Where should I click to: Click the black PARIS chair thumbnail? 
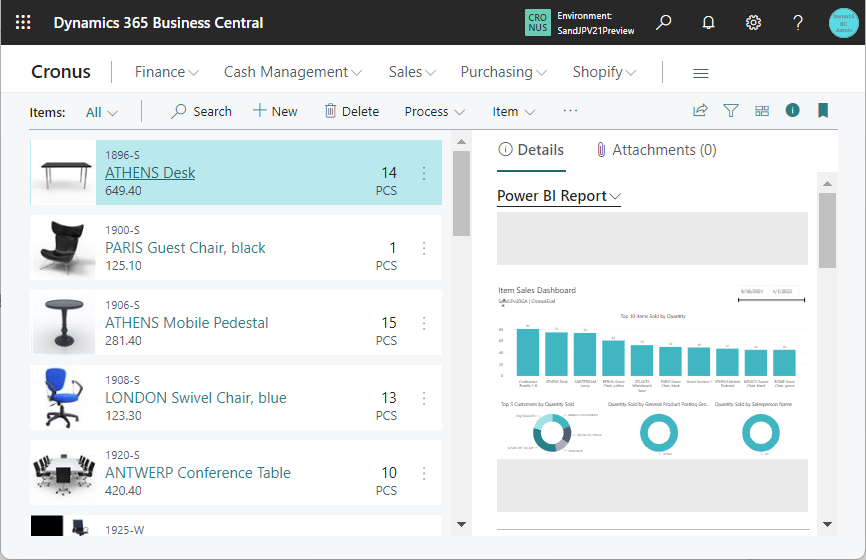tap(64, 248)
